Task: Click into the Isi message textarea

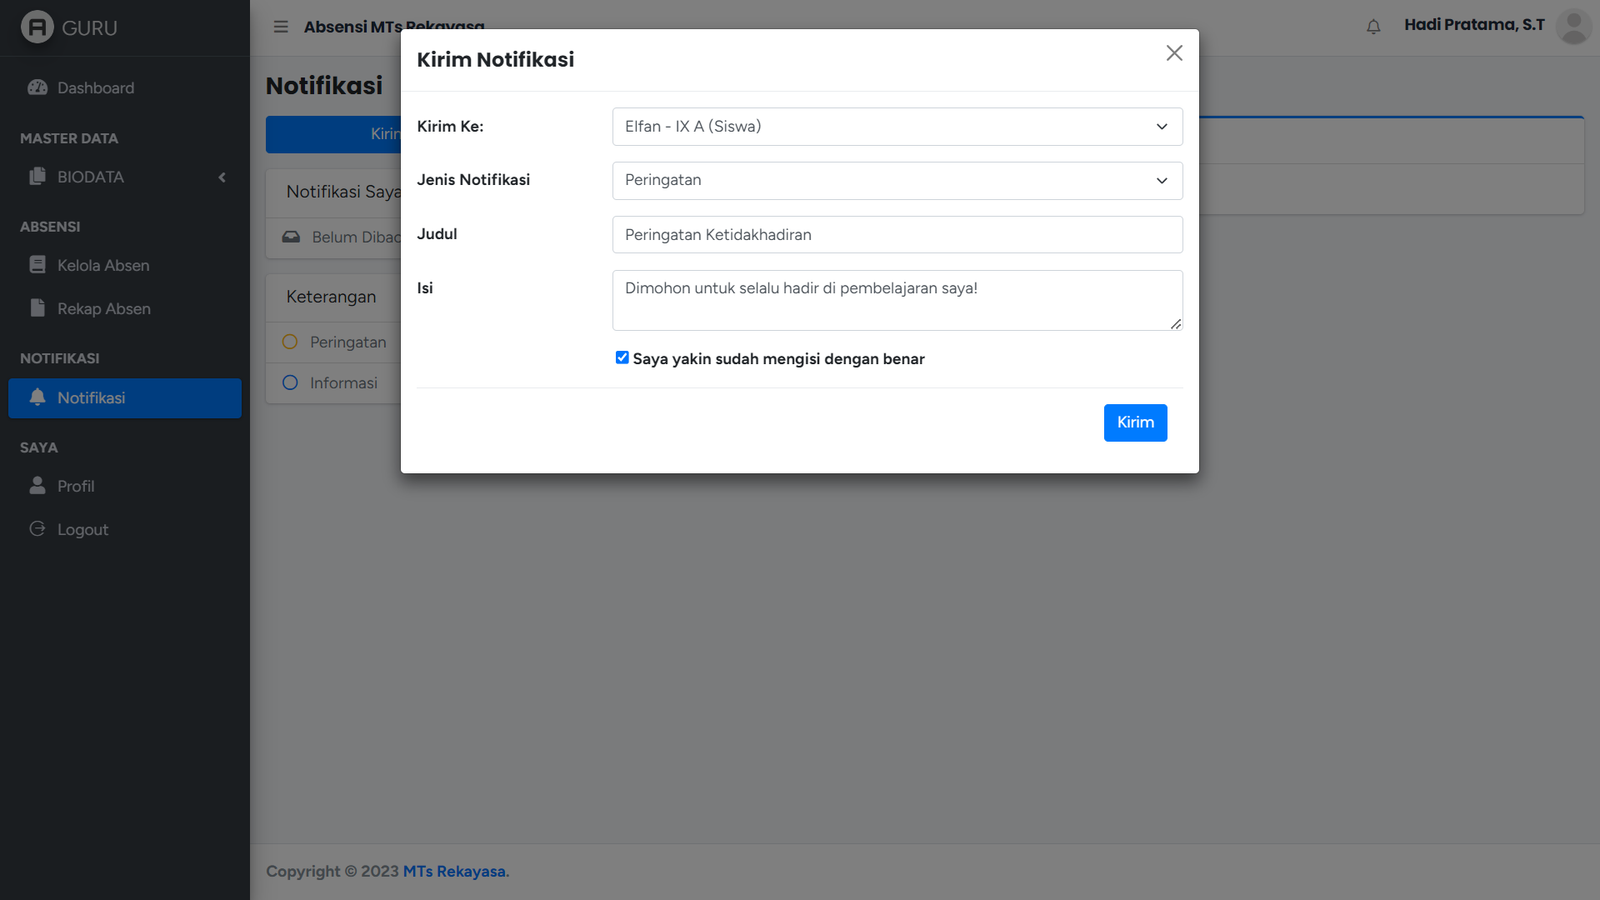Action: 897,300
